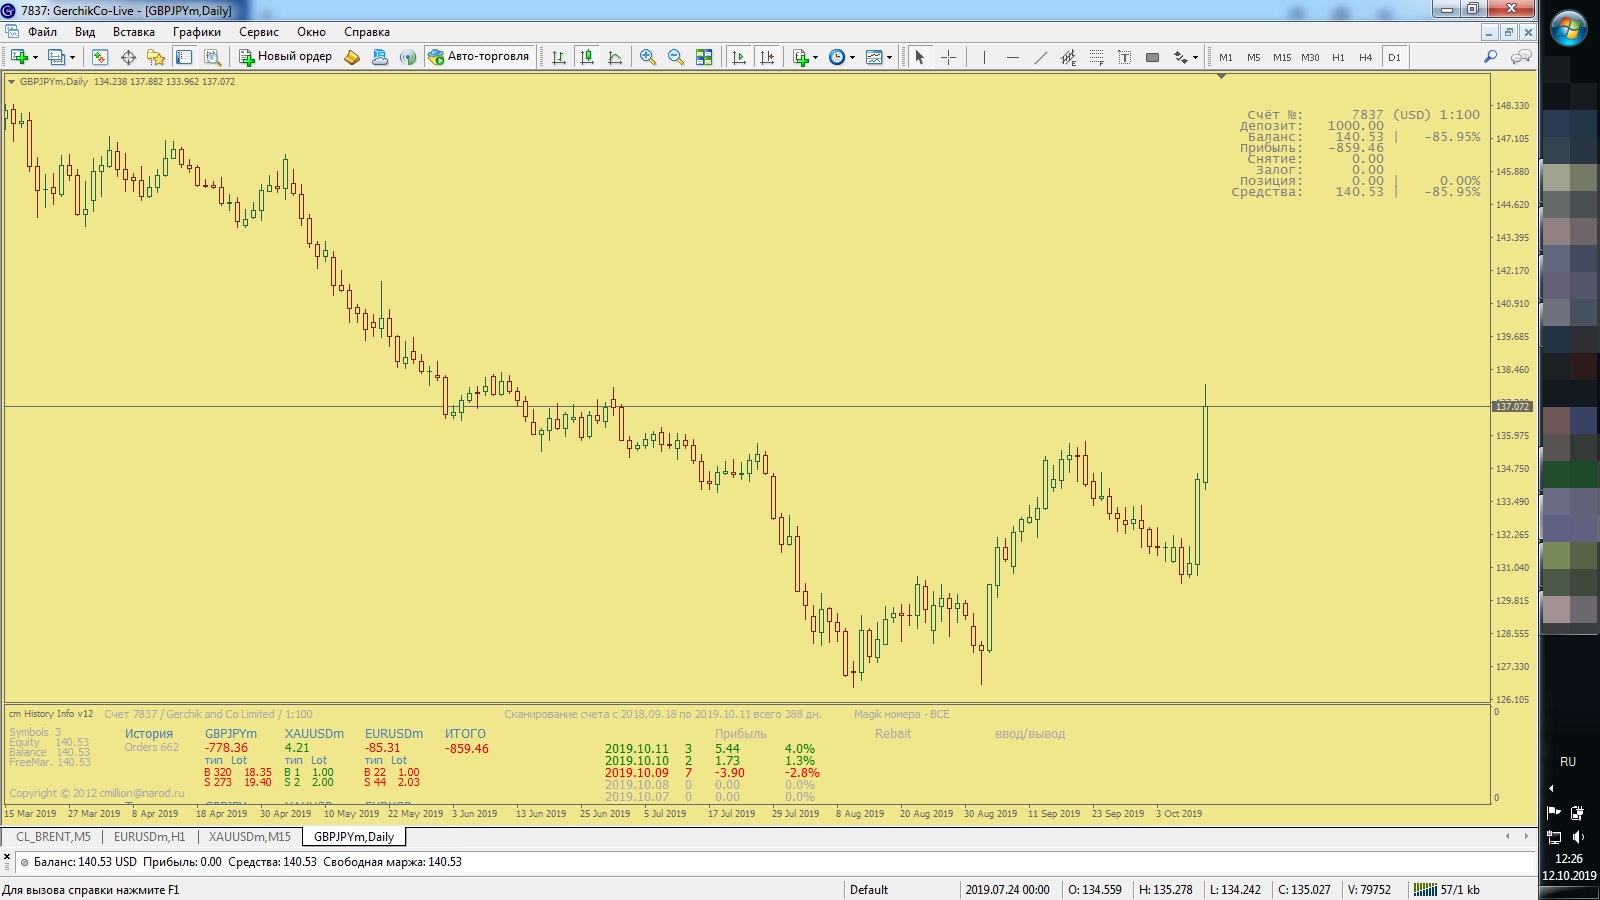Open the Вставка menu
This screenshot has height=900, width=1600.
point(134,32)
